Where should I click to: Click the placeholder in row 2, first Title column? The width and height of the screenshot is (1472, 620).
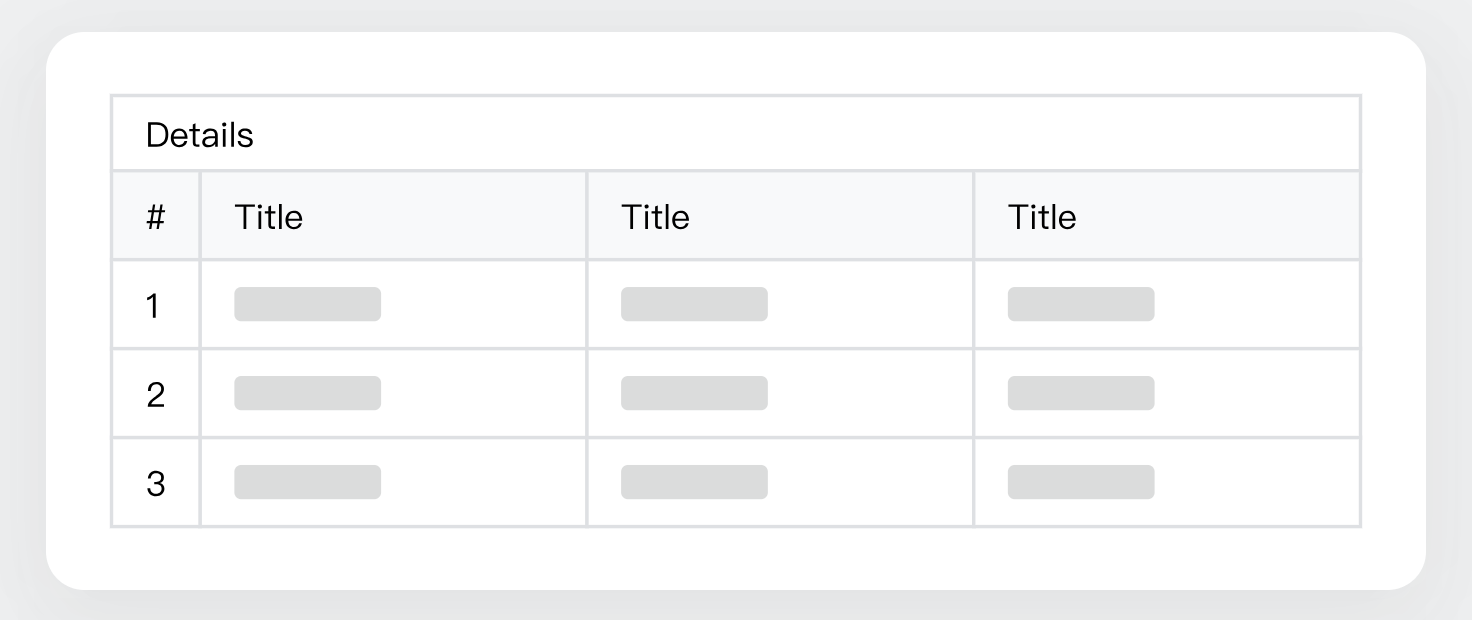coord(308,393)
